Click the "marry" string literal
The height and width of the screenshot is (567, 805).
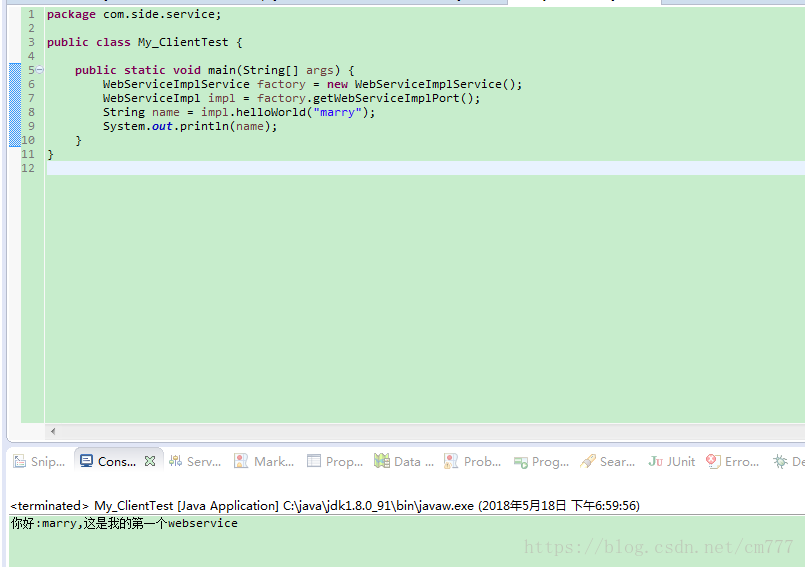pyautogui.click(x=337, y=112)
